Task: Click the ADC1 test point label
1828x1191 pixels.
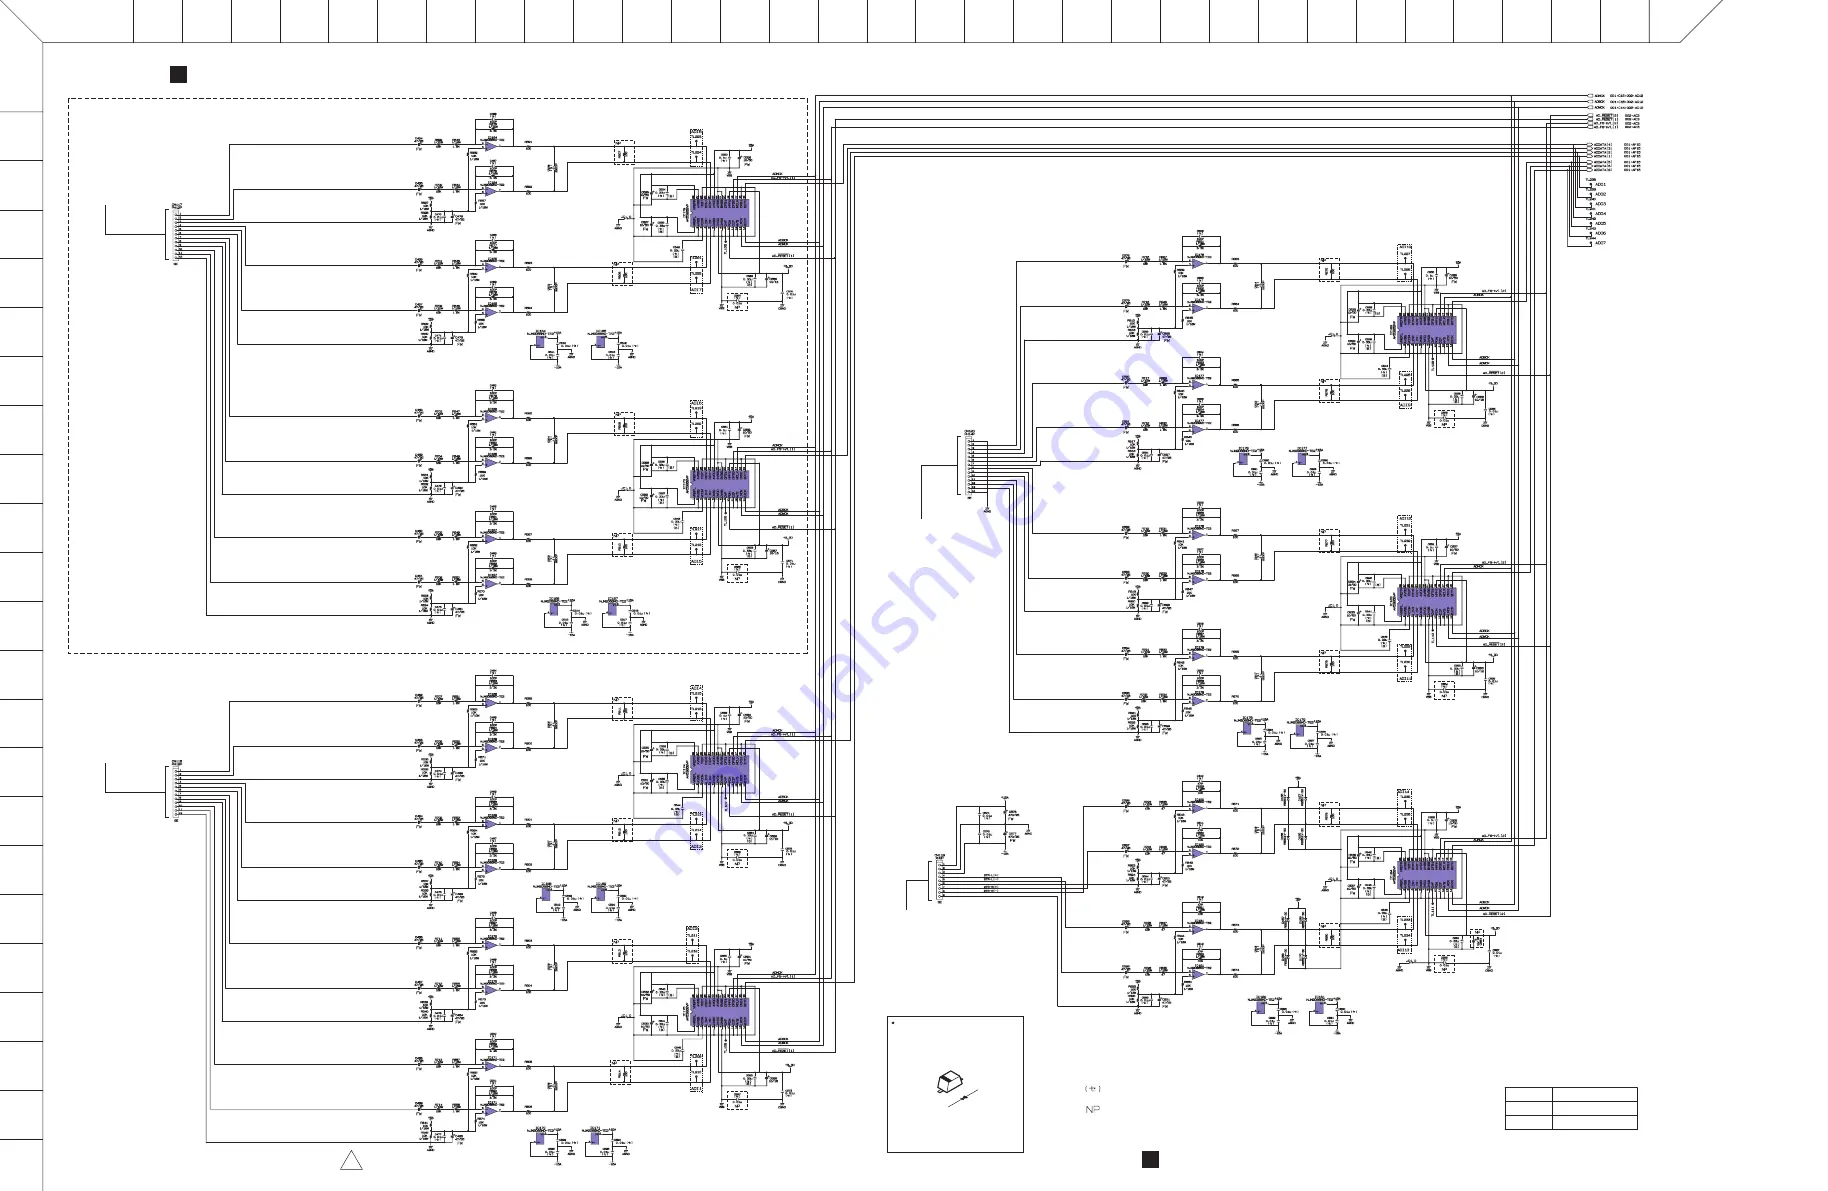Action: pyautogui.click(x=1600, y=184)
